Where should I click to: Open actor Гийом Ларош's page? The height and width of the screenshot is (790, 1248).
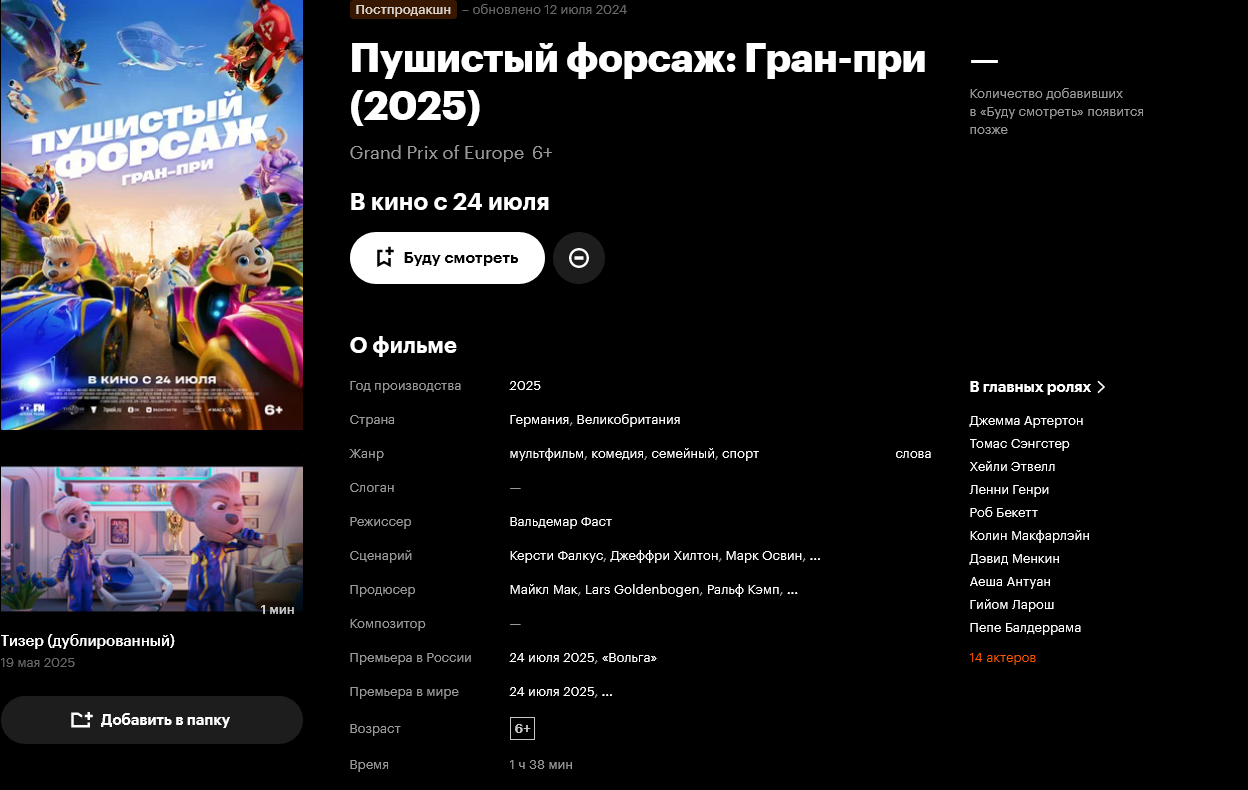click(x=1012, y=605)
